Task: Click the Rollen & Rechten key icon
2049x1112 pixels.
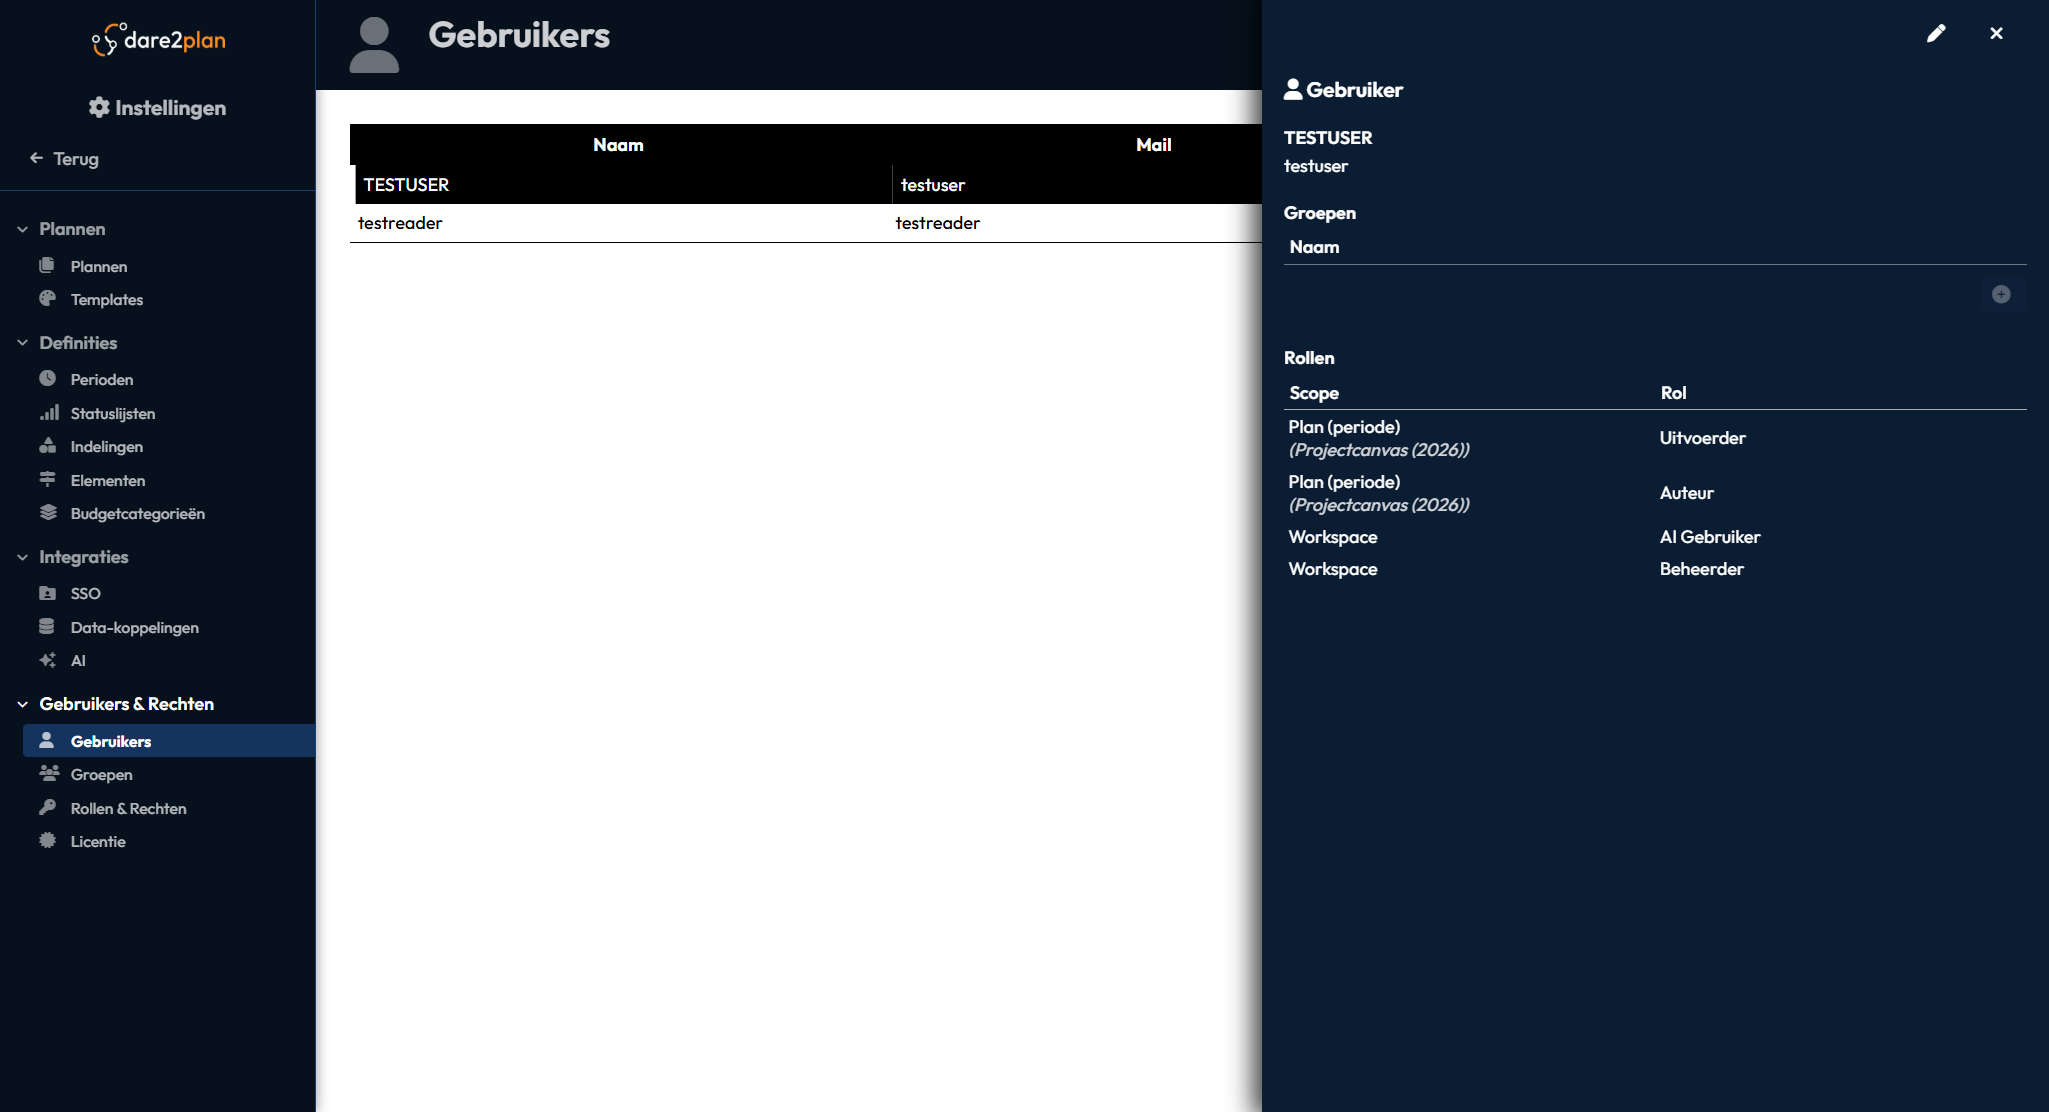Action: click(x=47, y=808)
